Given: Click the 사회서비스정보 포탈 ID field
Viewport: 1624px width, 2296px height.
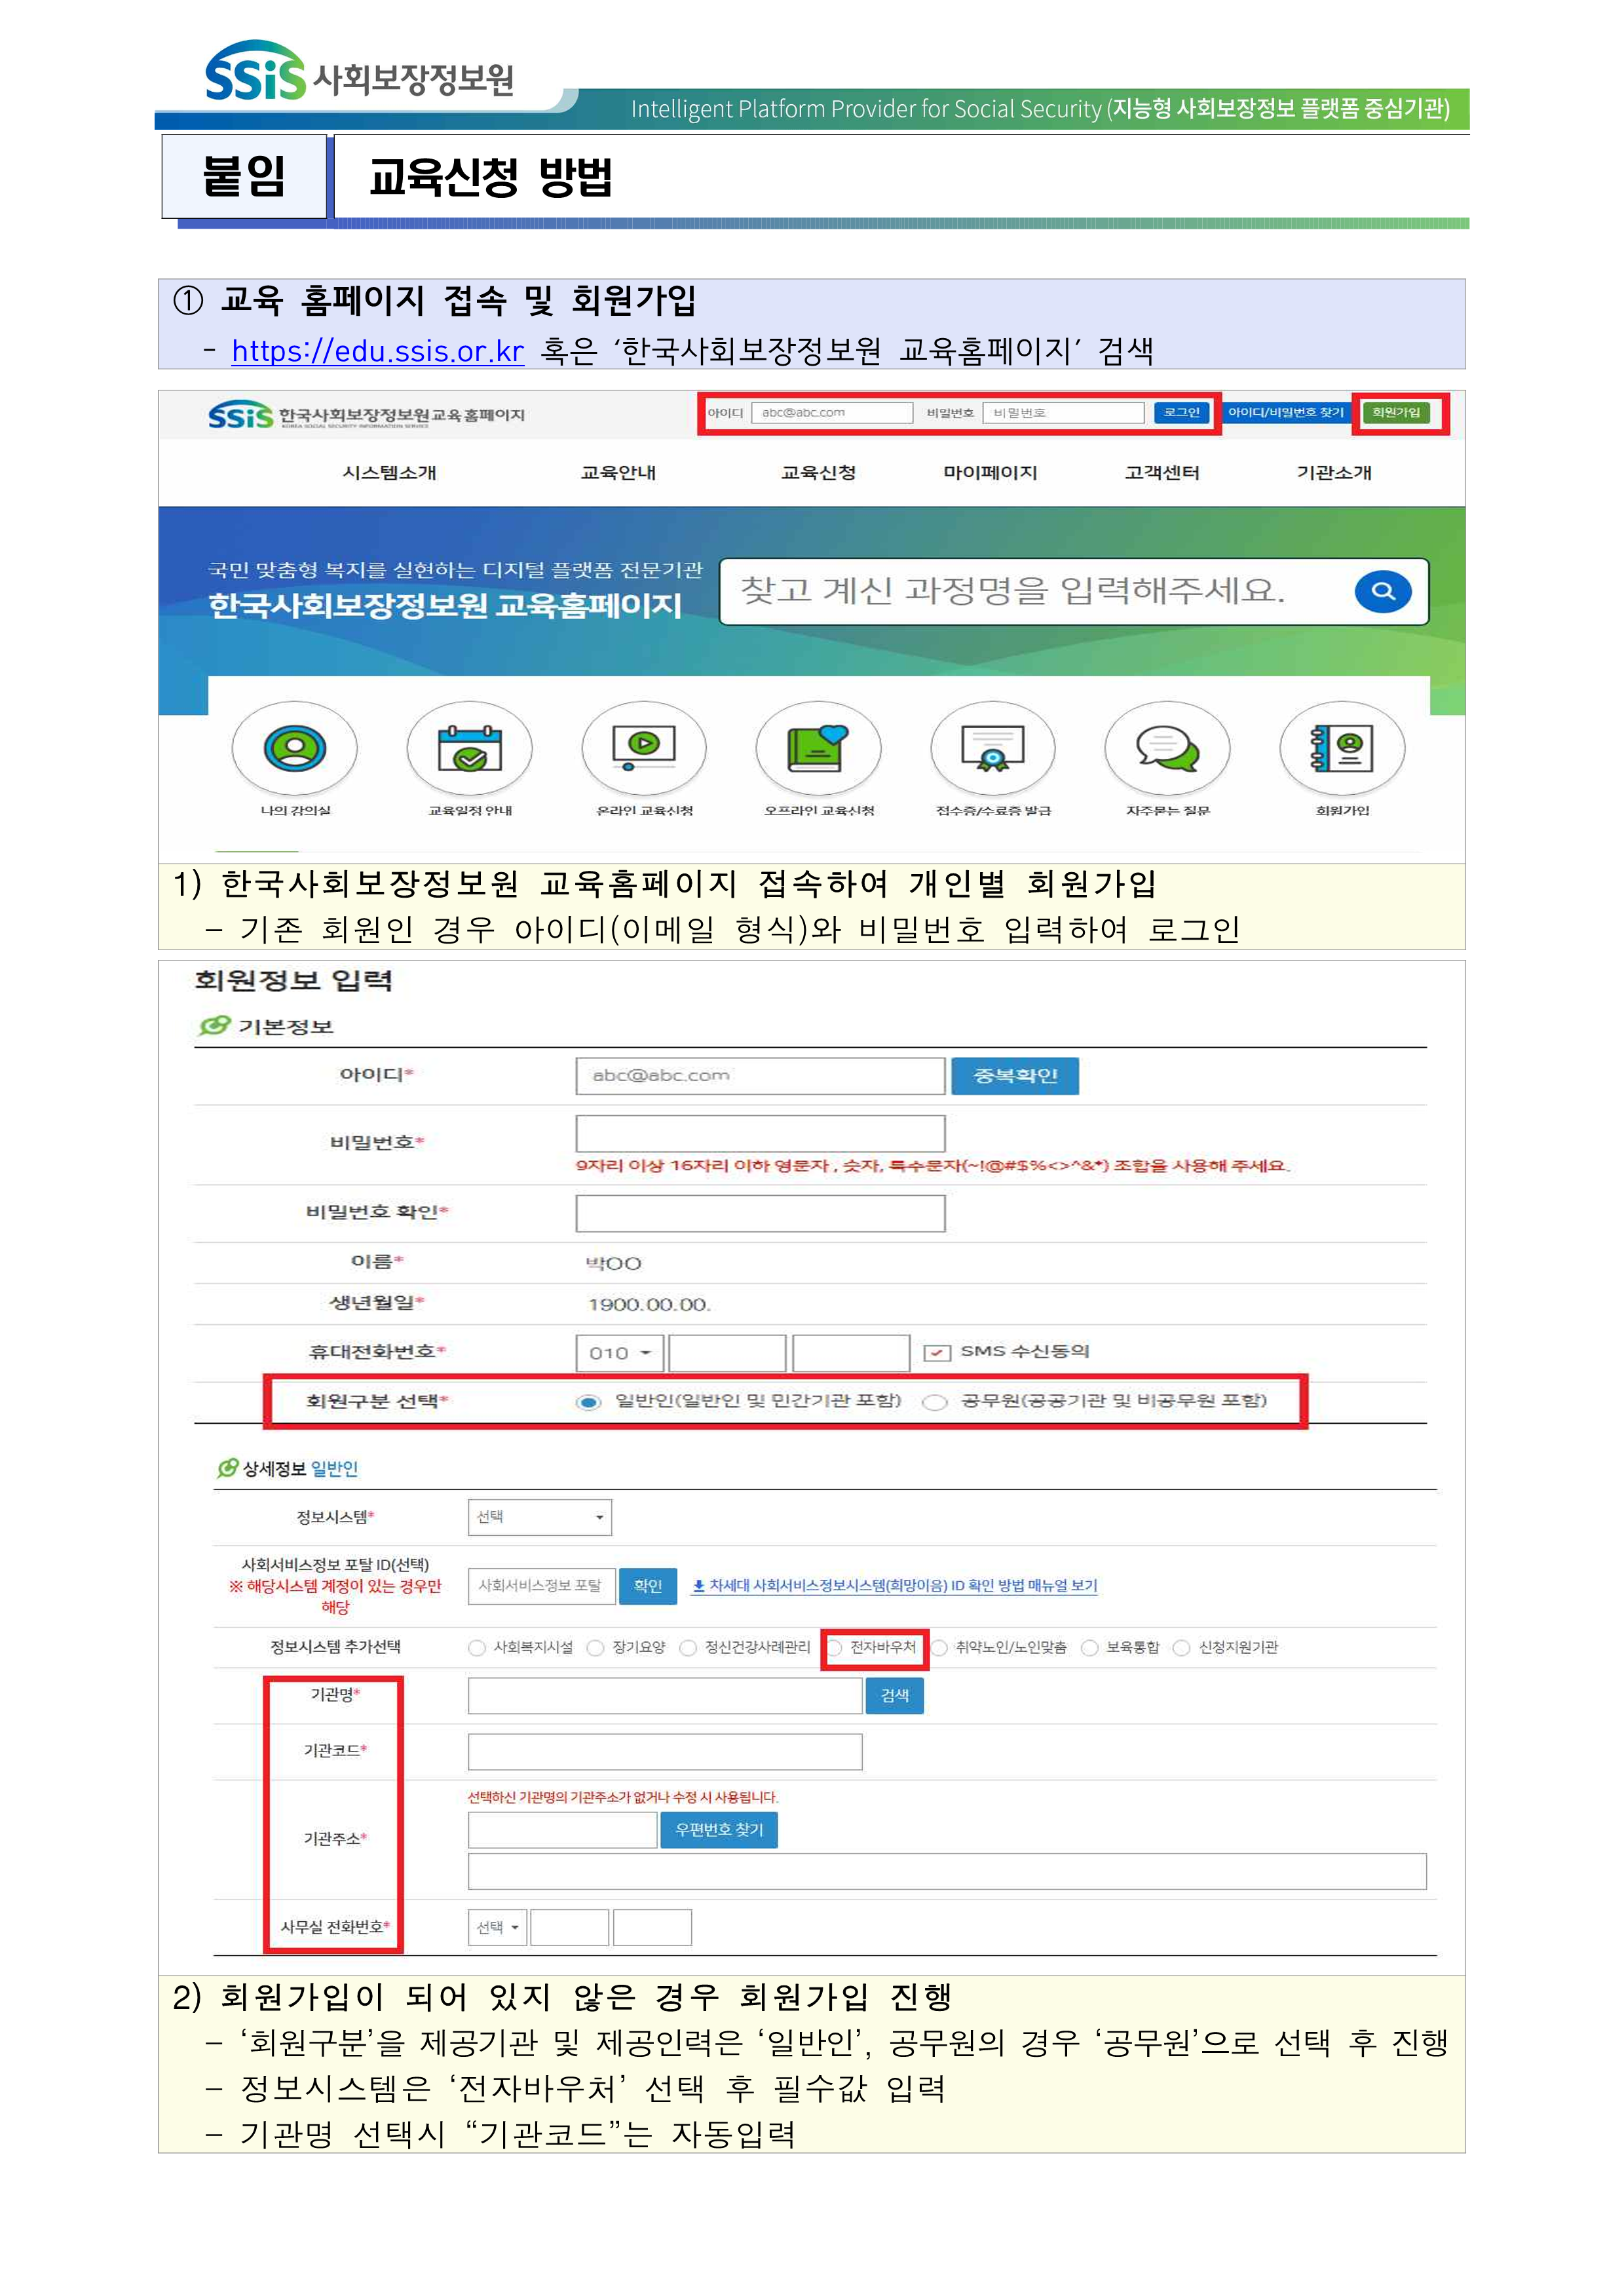Looking at the screenshot, I should tap(541, 1586).
